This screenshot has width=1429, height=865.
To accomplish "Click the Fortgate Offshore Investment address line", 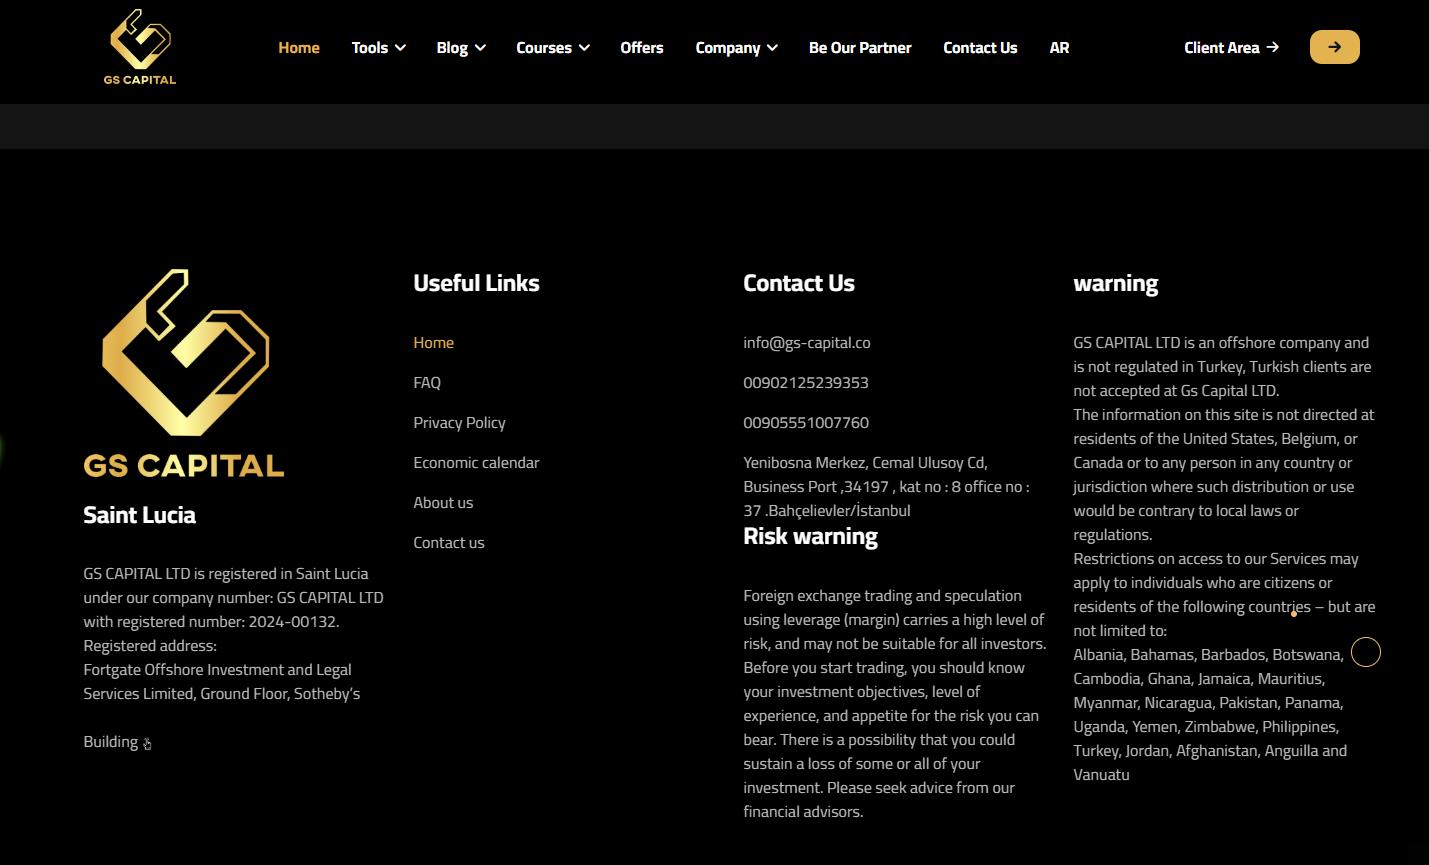I will [x=217, y=669].
